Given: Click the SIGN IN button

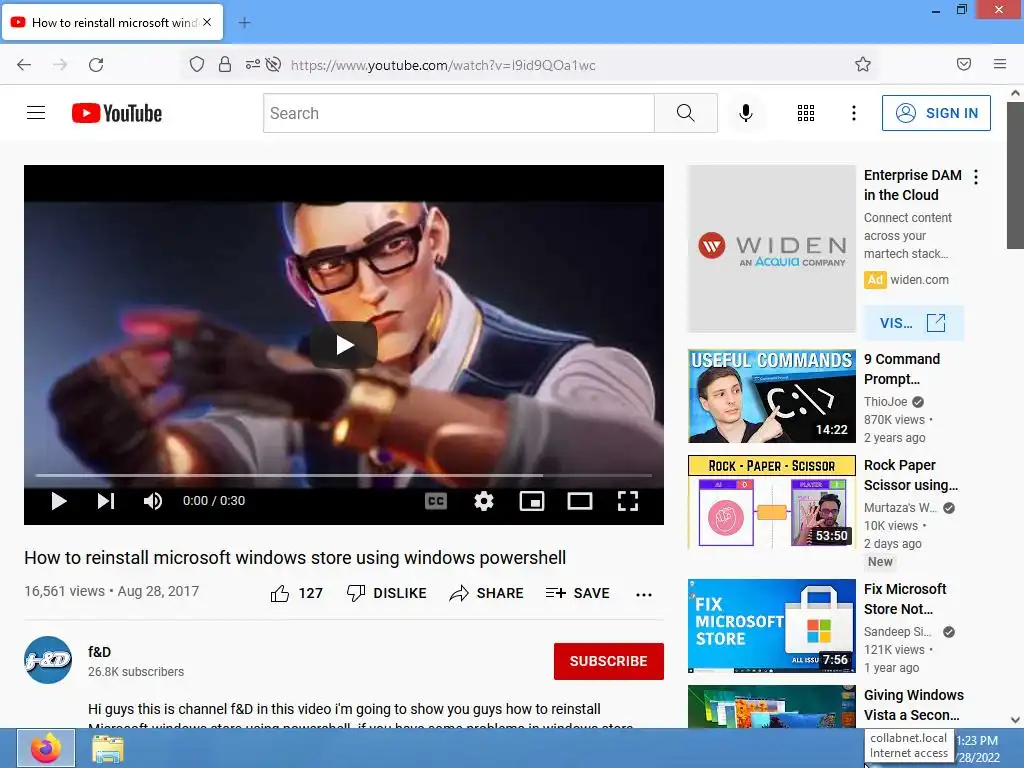Looking at the screenshot, I should point(936,113).
